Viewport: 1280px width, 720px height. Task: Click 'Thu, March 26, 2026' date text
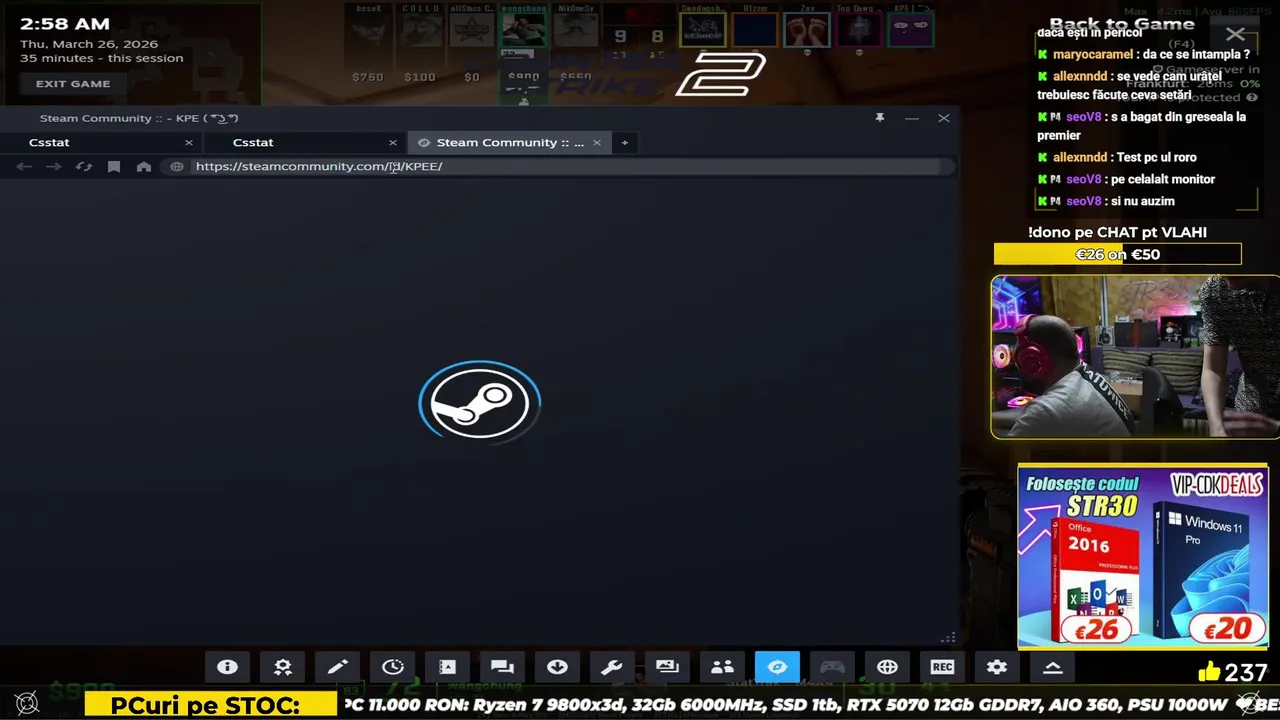pyautogui.click(x=89, y=44)
